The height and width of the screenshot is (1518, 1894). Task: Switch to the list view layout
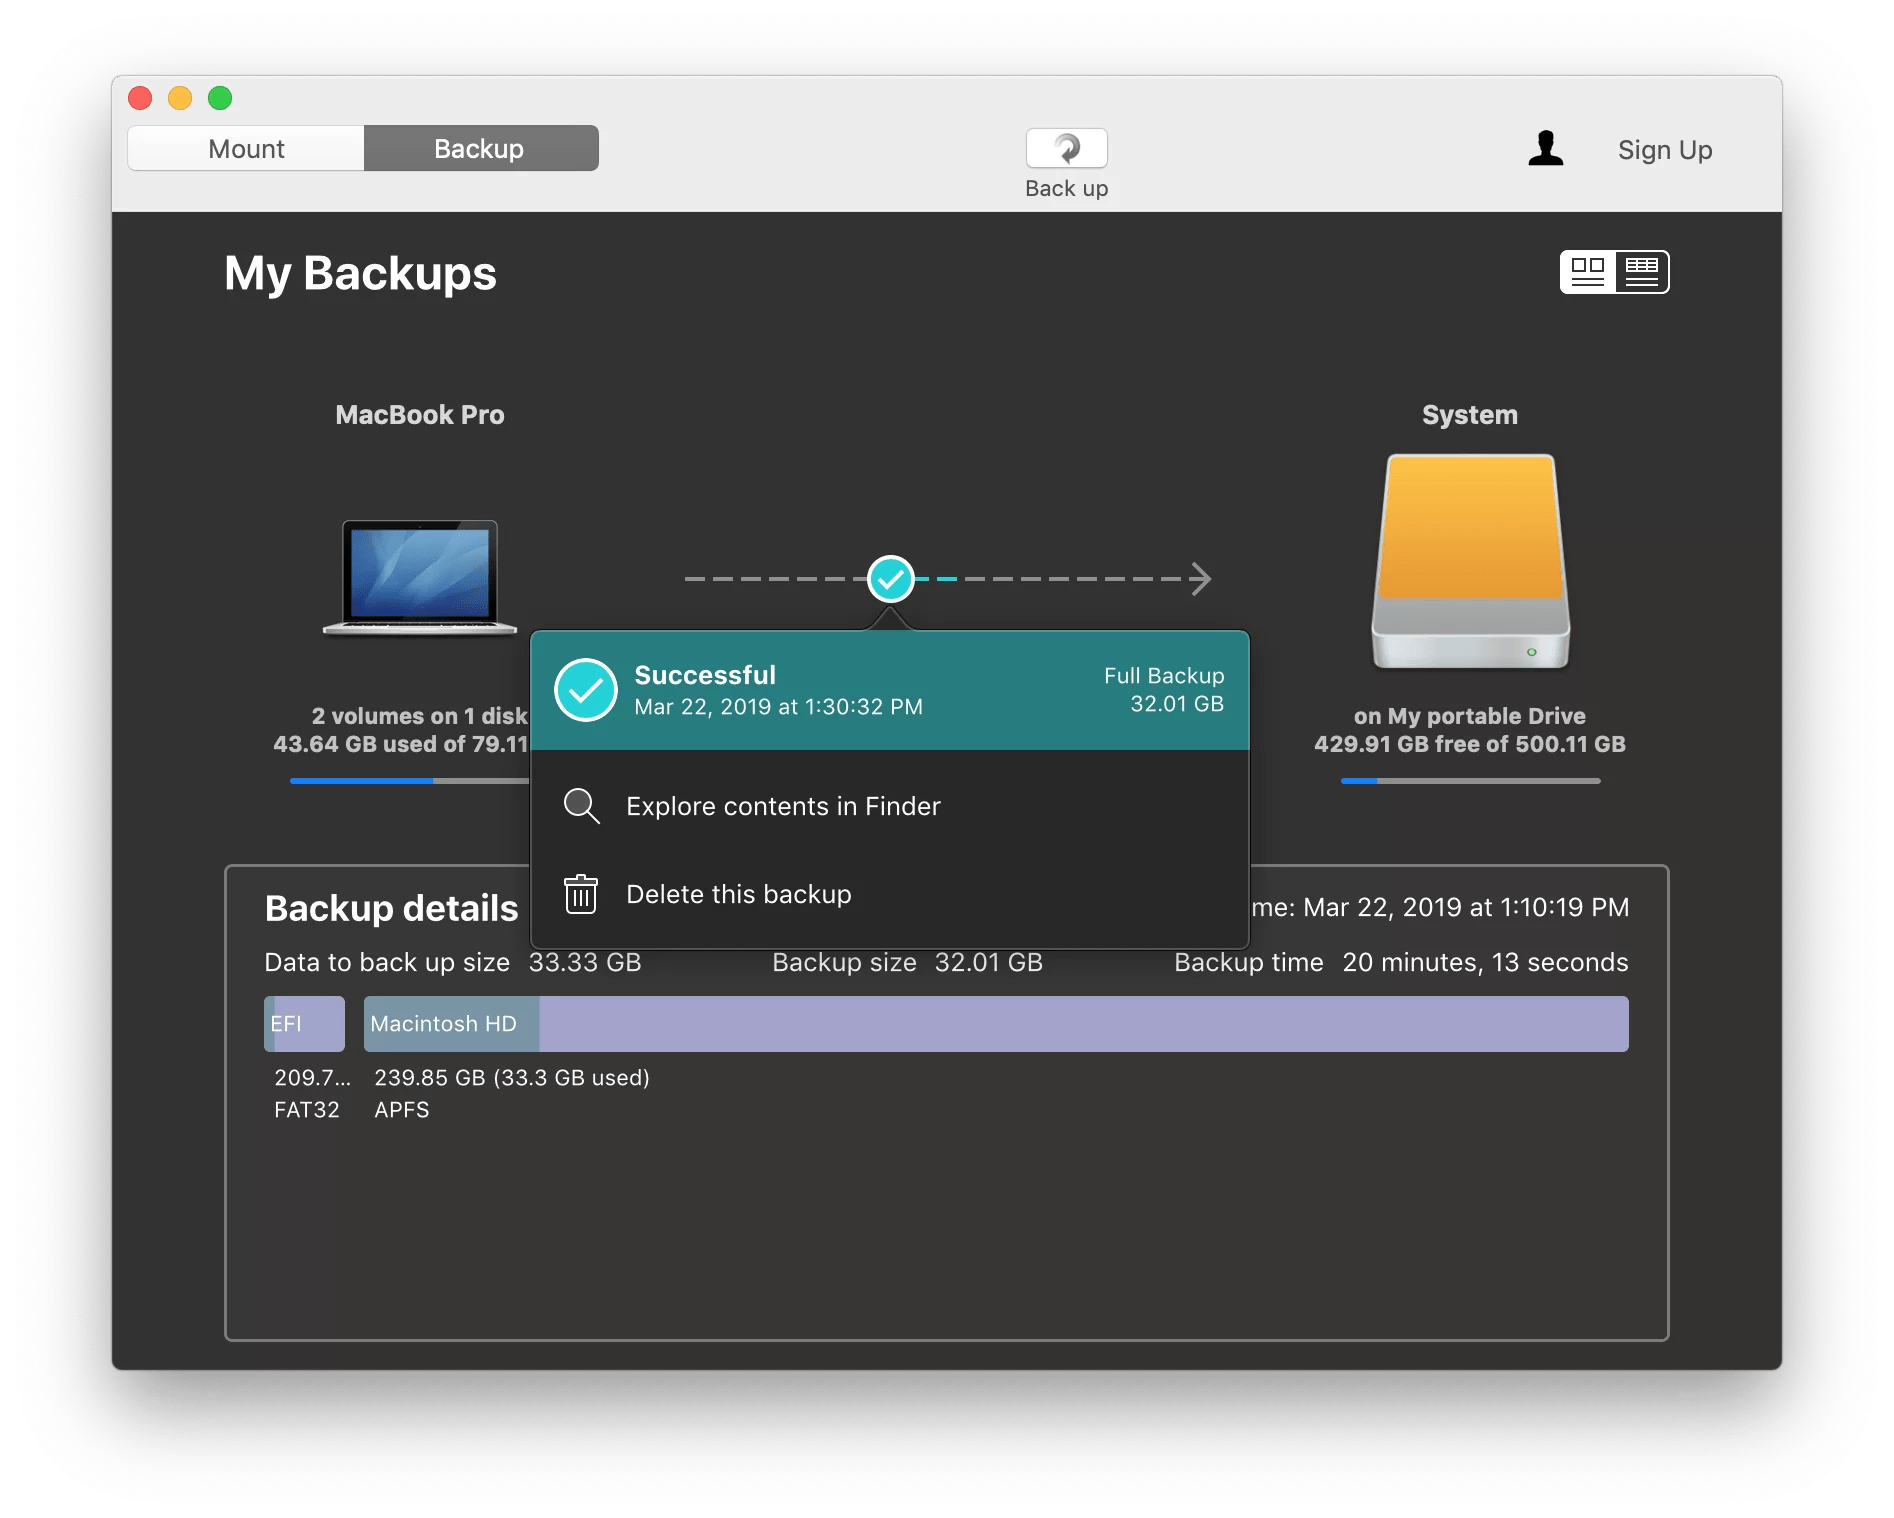point(1642,272)
